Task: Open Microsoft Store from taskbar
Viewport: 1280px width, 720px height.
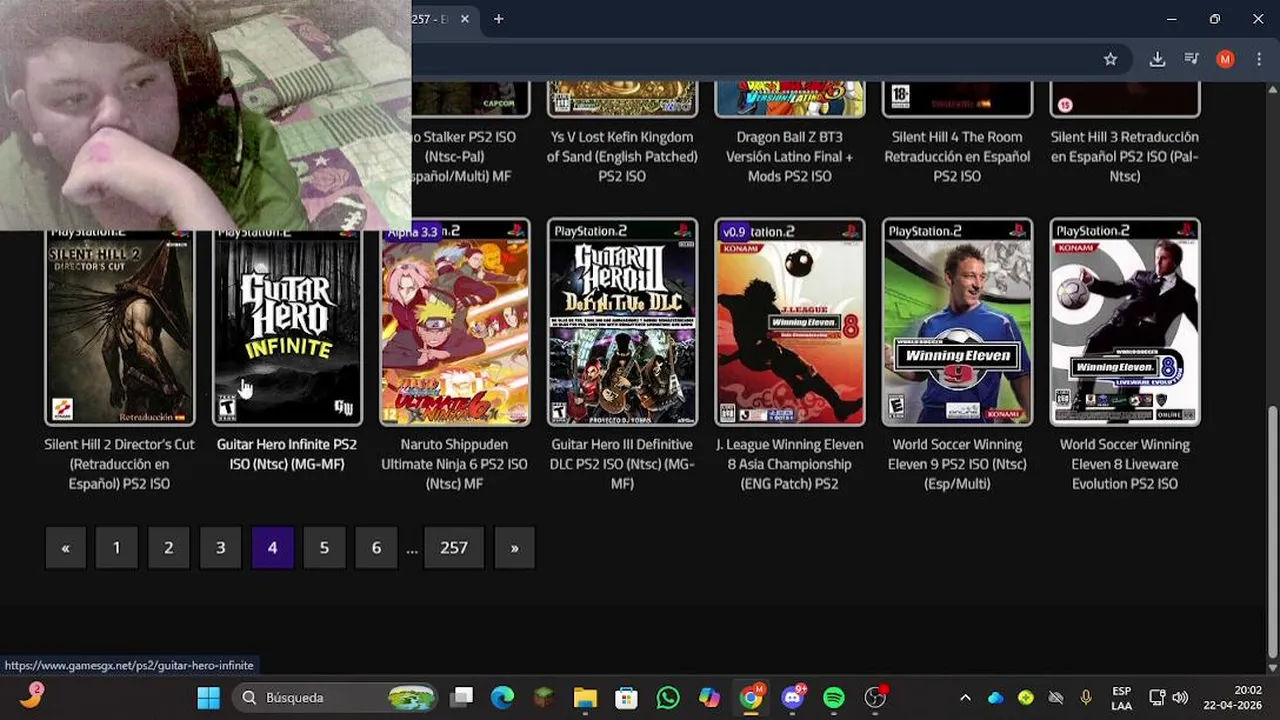Action: click(x=626, y=697)
